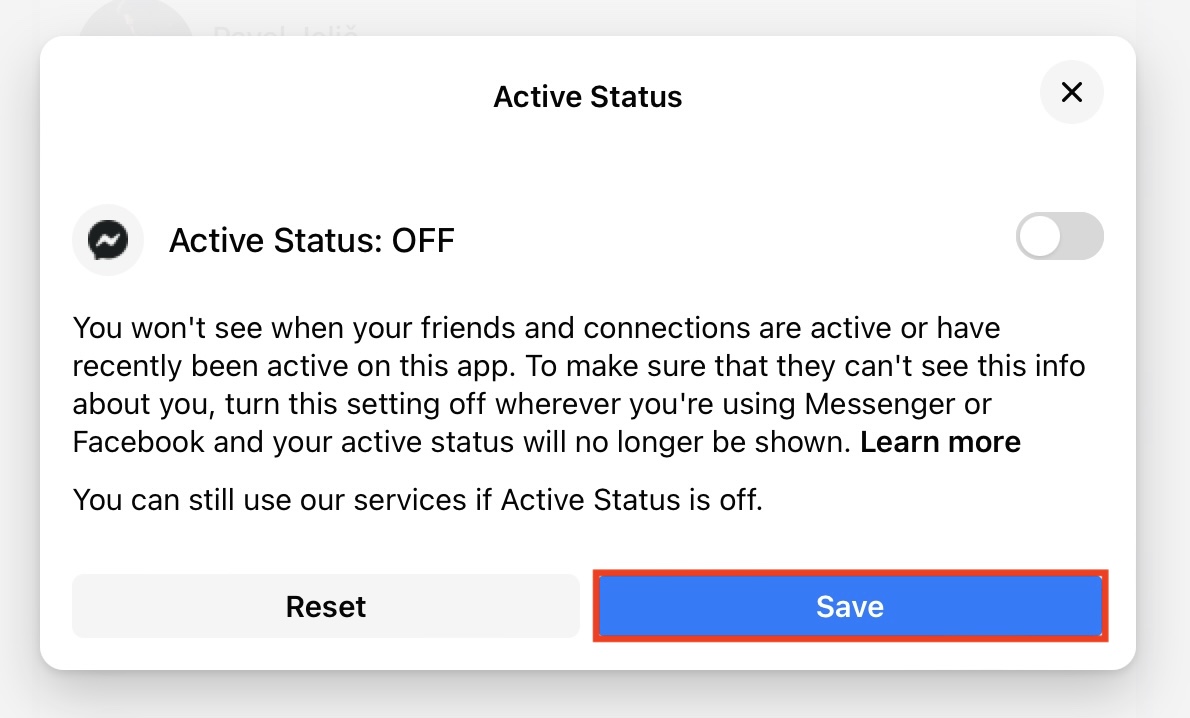1190x718 pixels.
Task: Turn on the Active Status switch
Action: click(1059, 237)
